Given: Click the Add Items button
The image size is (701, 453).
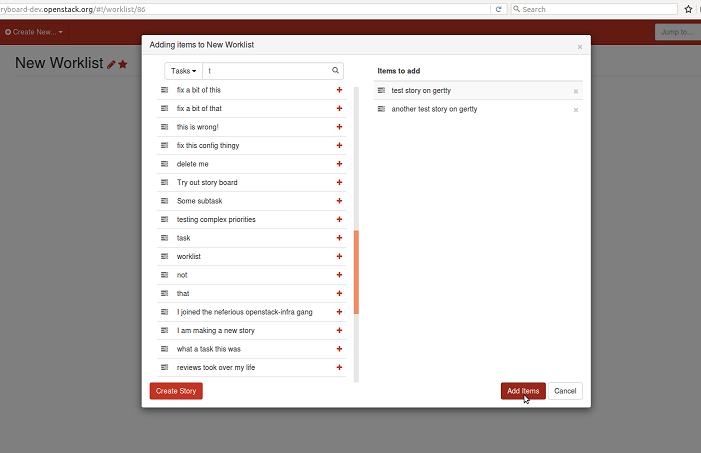Looking at the screenshot, I should 523,391.
